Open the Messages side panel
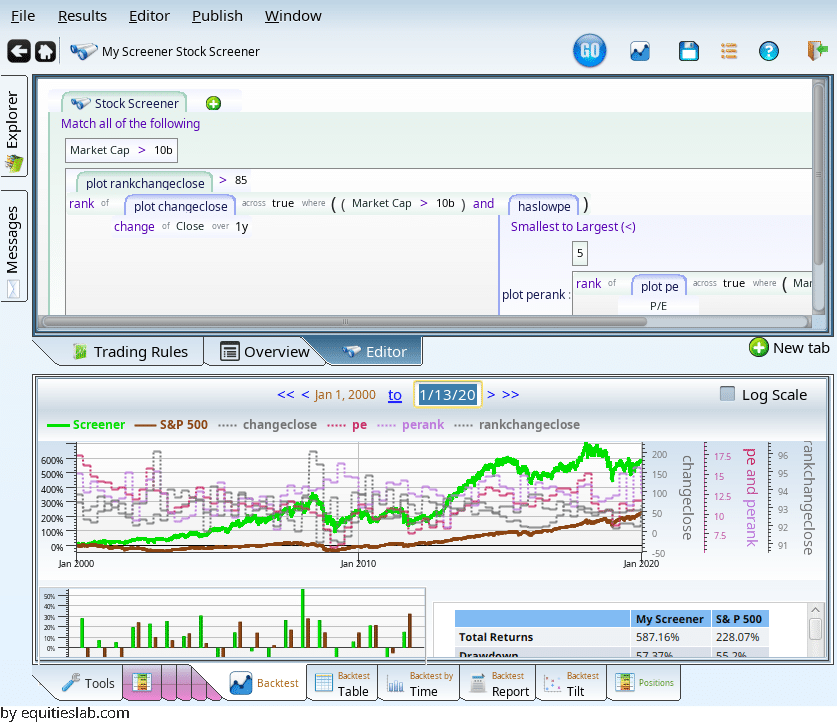Screen dimensions: 837x722 click(x=13, y=246)
